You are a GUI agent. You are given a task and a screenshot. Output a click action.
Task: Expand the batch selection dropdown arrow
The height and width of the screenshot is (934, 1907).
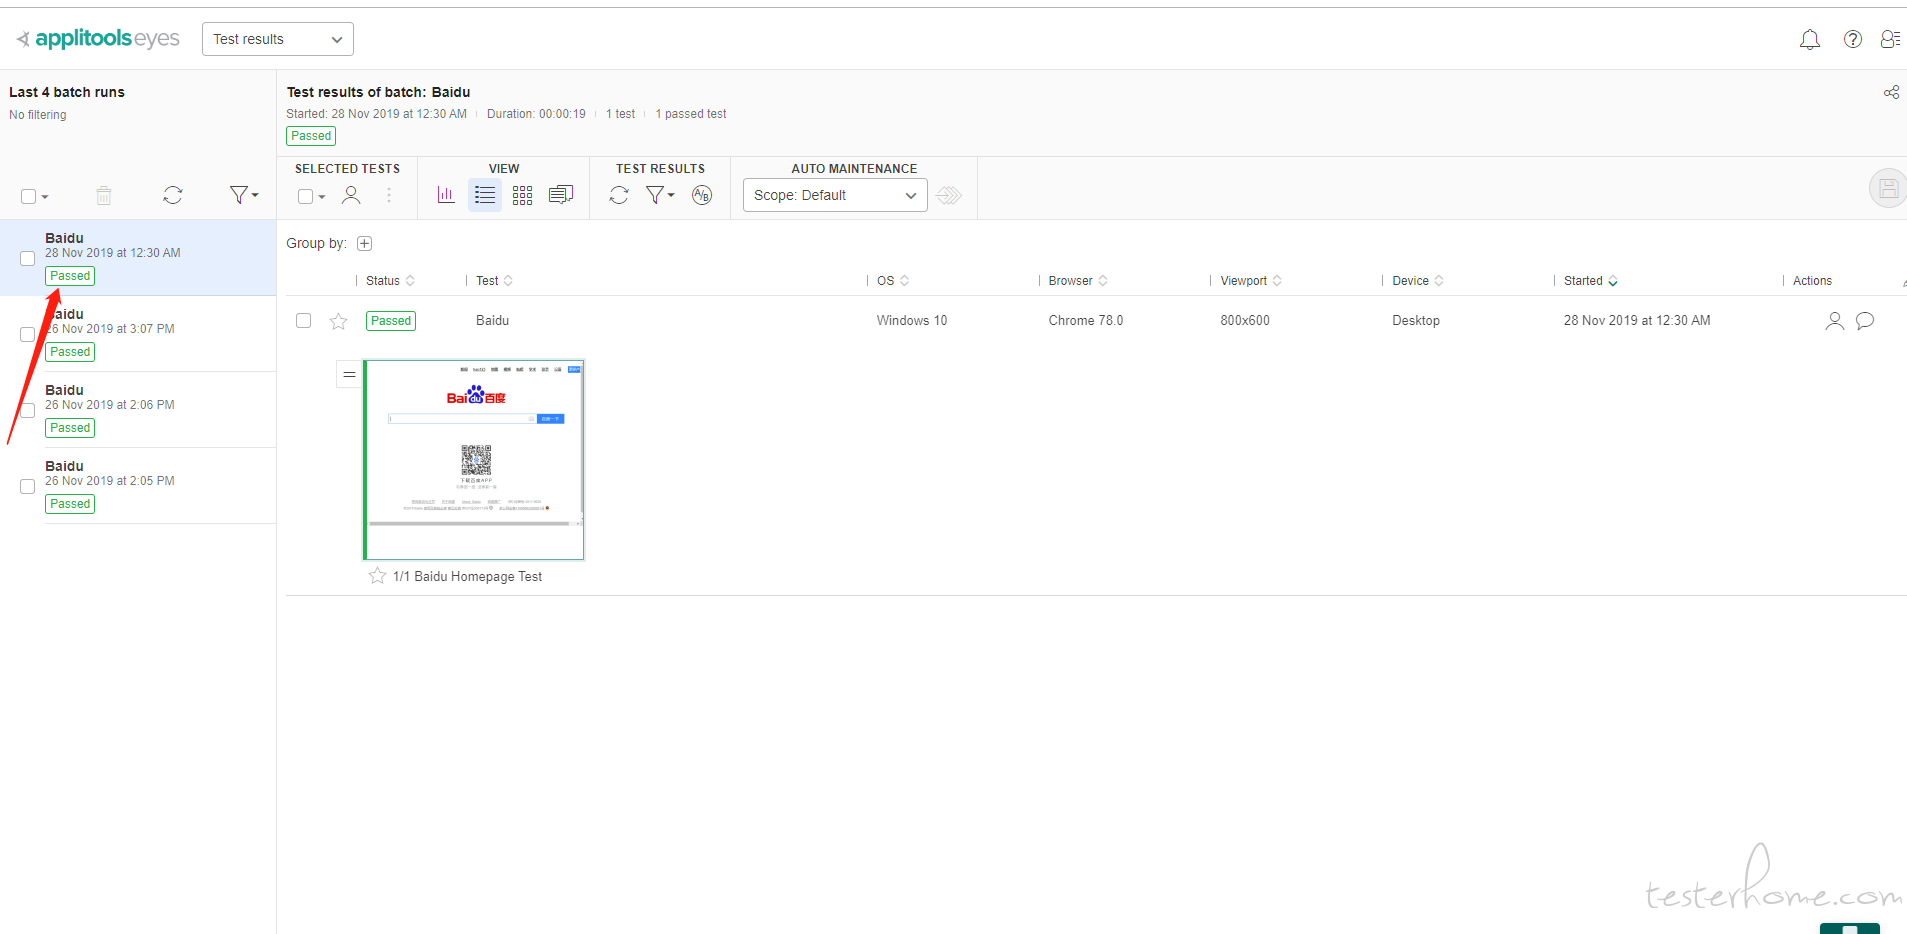[x=45, y=197]
